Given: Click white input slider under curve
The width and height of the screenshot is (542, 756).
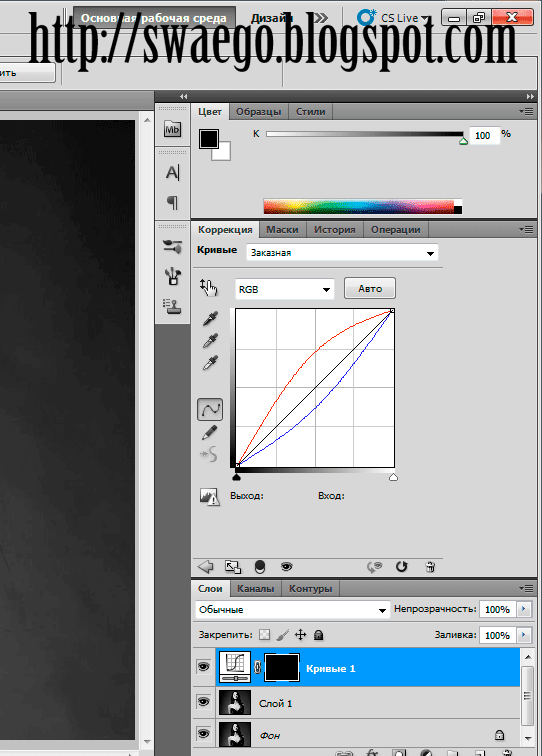Looking at the screenshot, I should (x=393, y=477).
